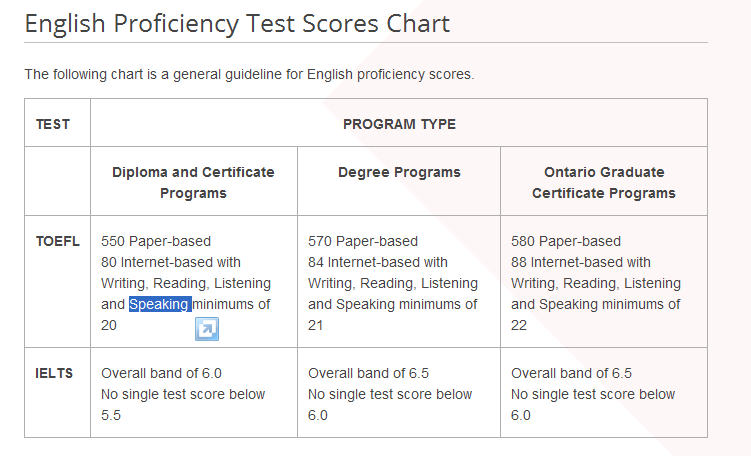Click the PROGRAM TYPE header cell
This screenshot has width=751, height=456.
click(x=399, y=124)
